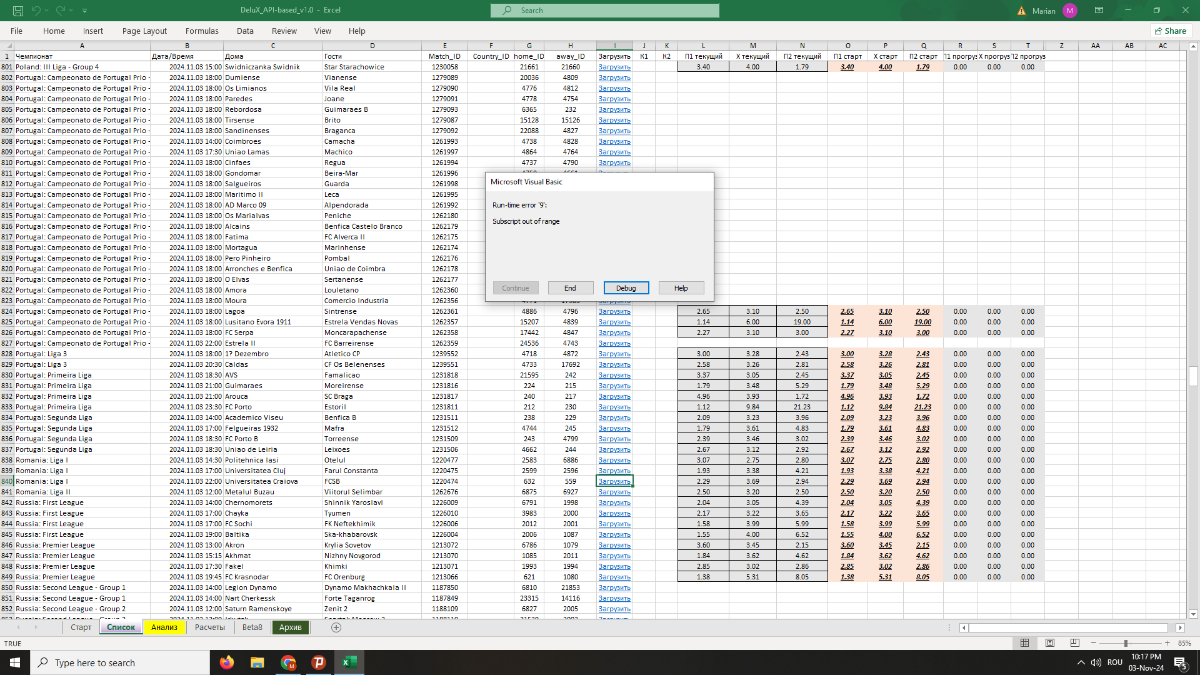Open Firefox from the taskbar
This screenshot has height=675, width=1200.
click(x=226, y=662)
